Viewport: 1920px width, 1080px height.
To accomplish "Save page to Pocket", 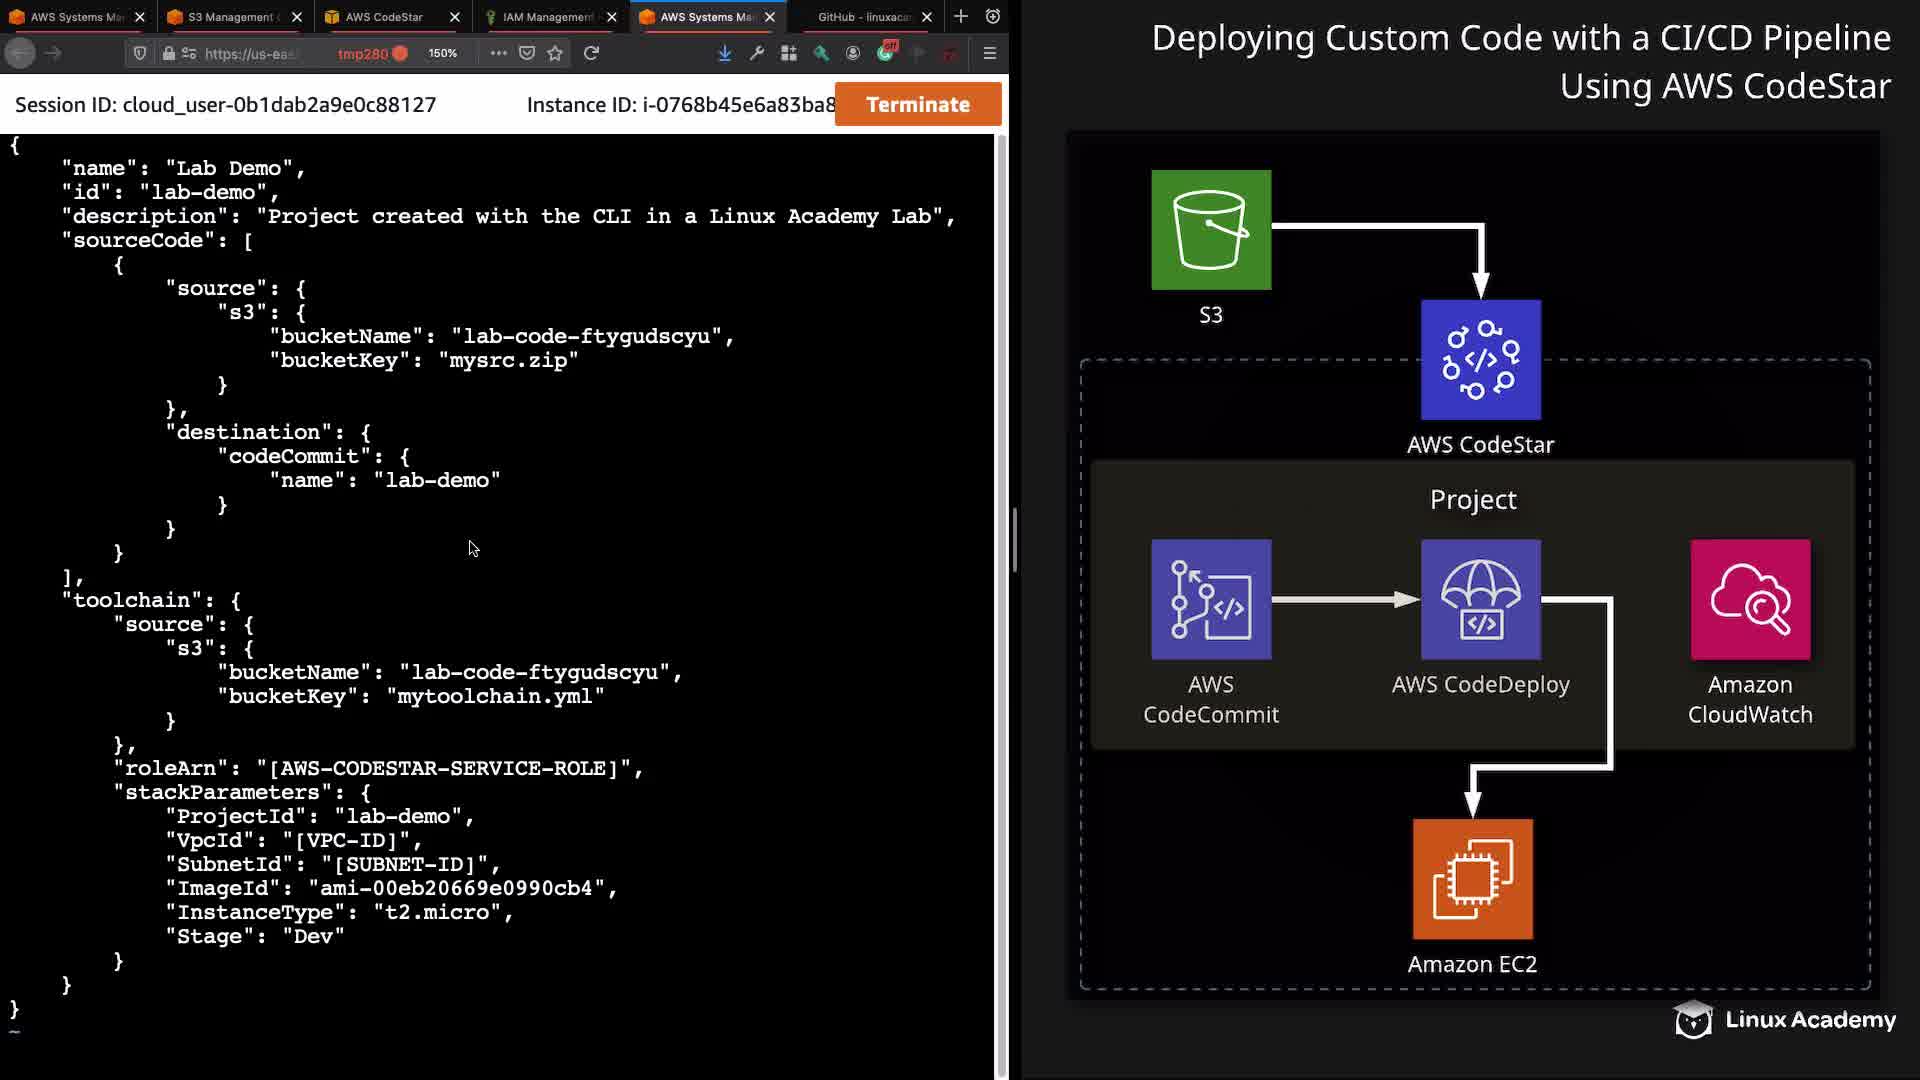I will pos(527,53).
